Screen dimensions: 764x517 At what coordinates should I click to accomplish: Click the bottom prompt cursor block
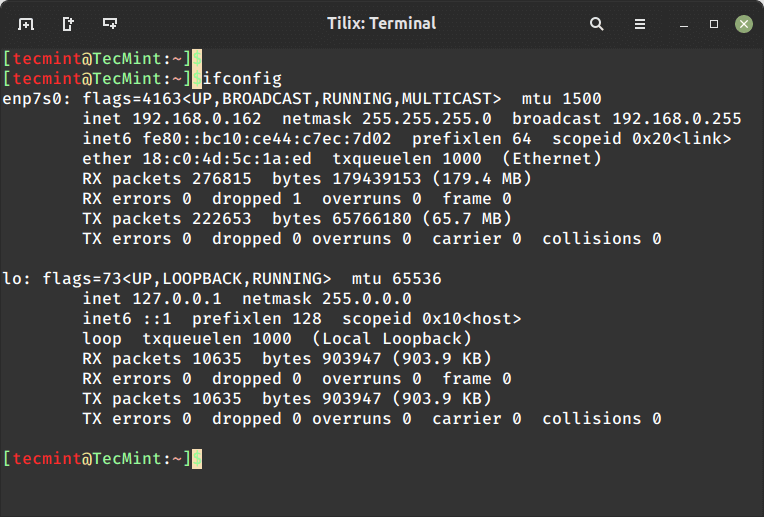click(x=197, y=459)
